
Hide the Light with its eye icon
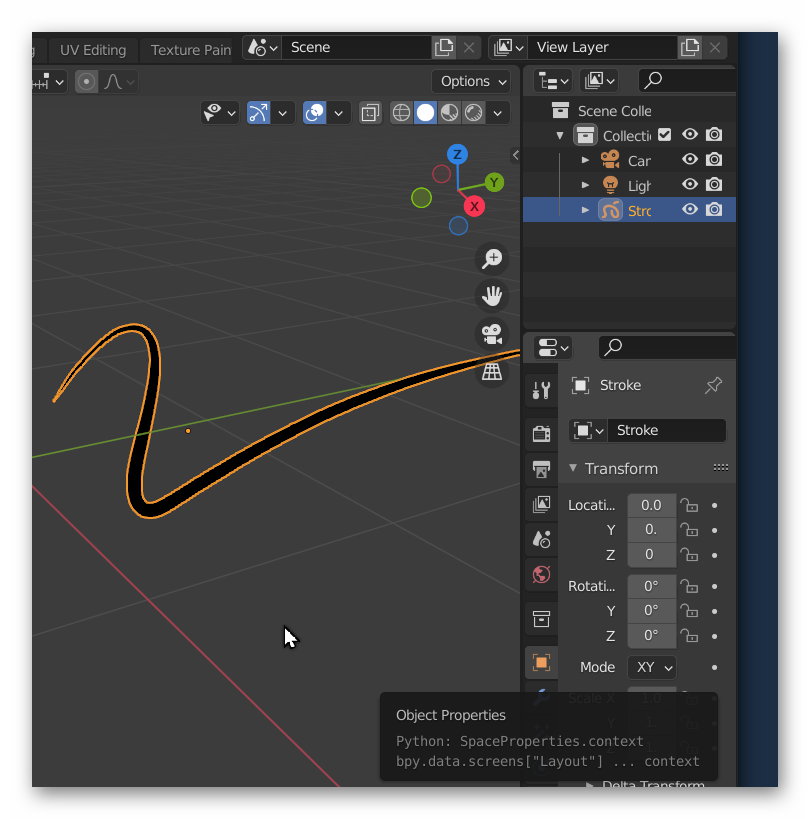click(690, 184)
